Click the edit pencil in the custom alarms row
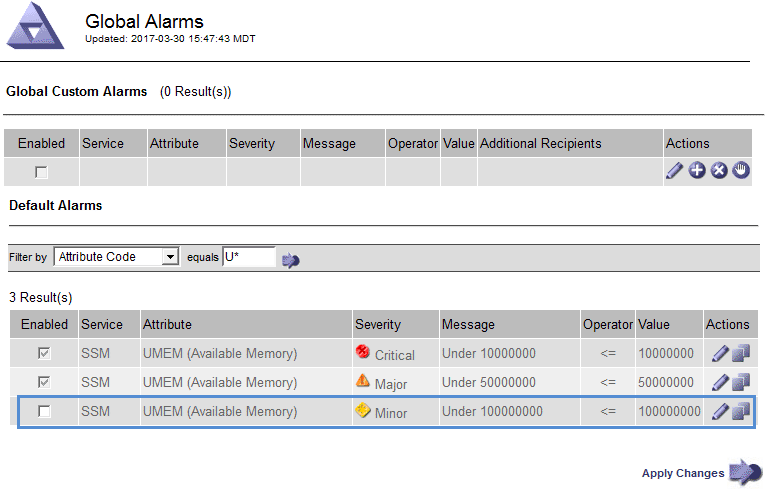Screen dimensions: 765x489 coord(675,171)
